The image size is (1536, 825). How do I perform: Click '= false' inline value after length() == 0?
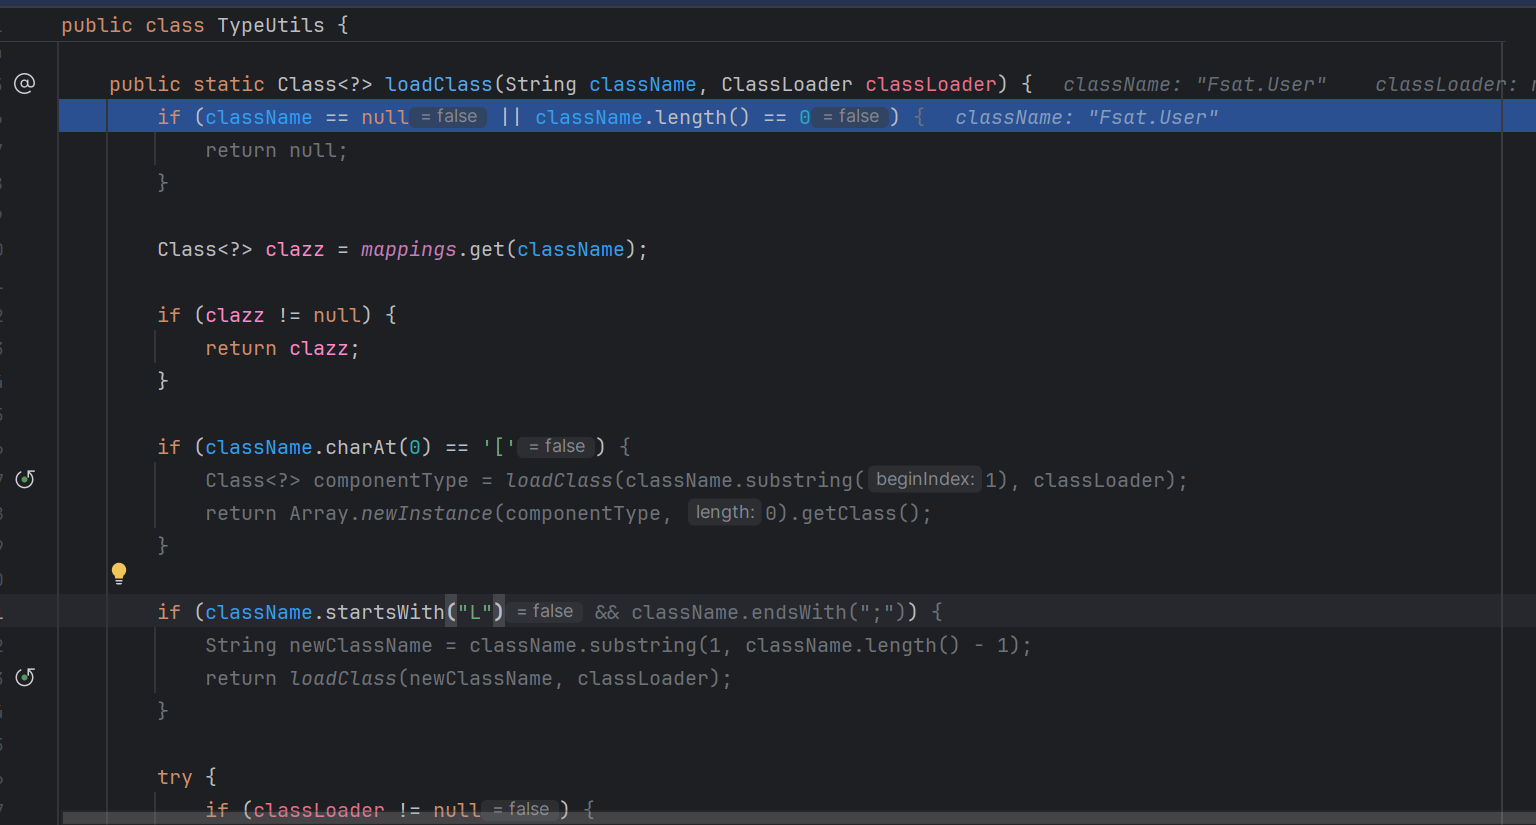pos(851,117)
